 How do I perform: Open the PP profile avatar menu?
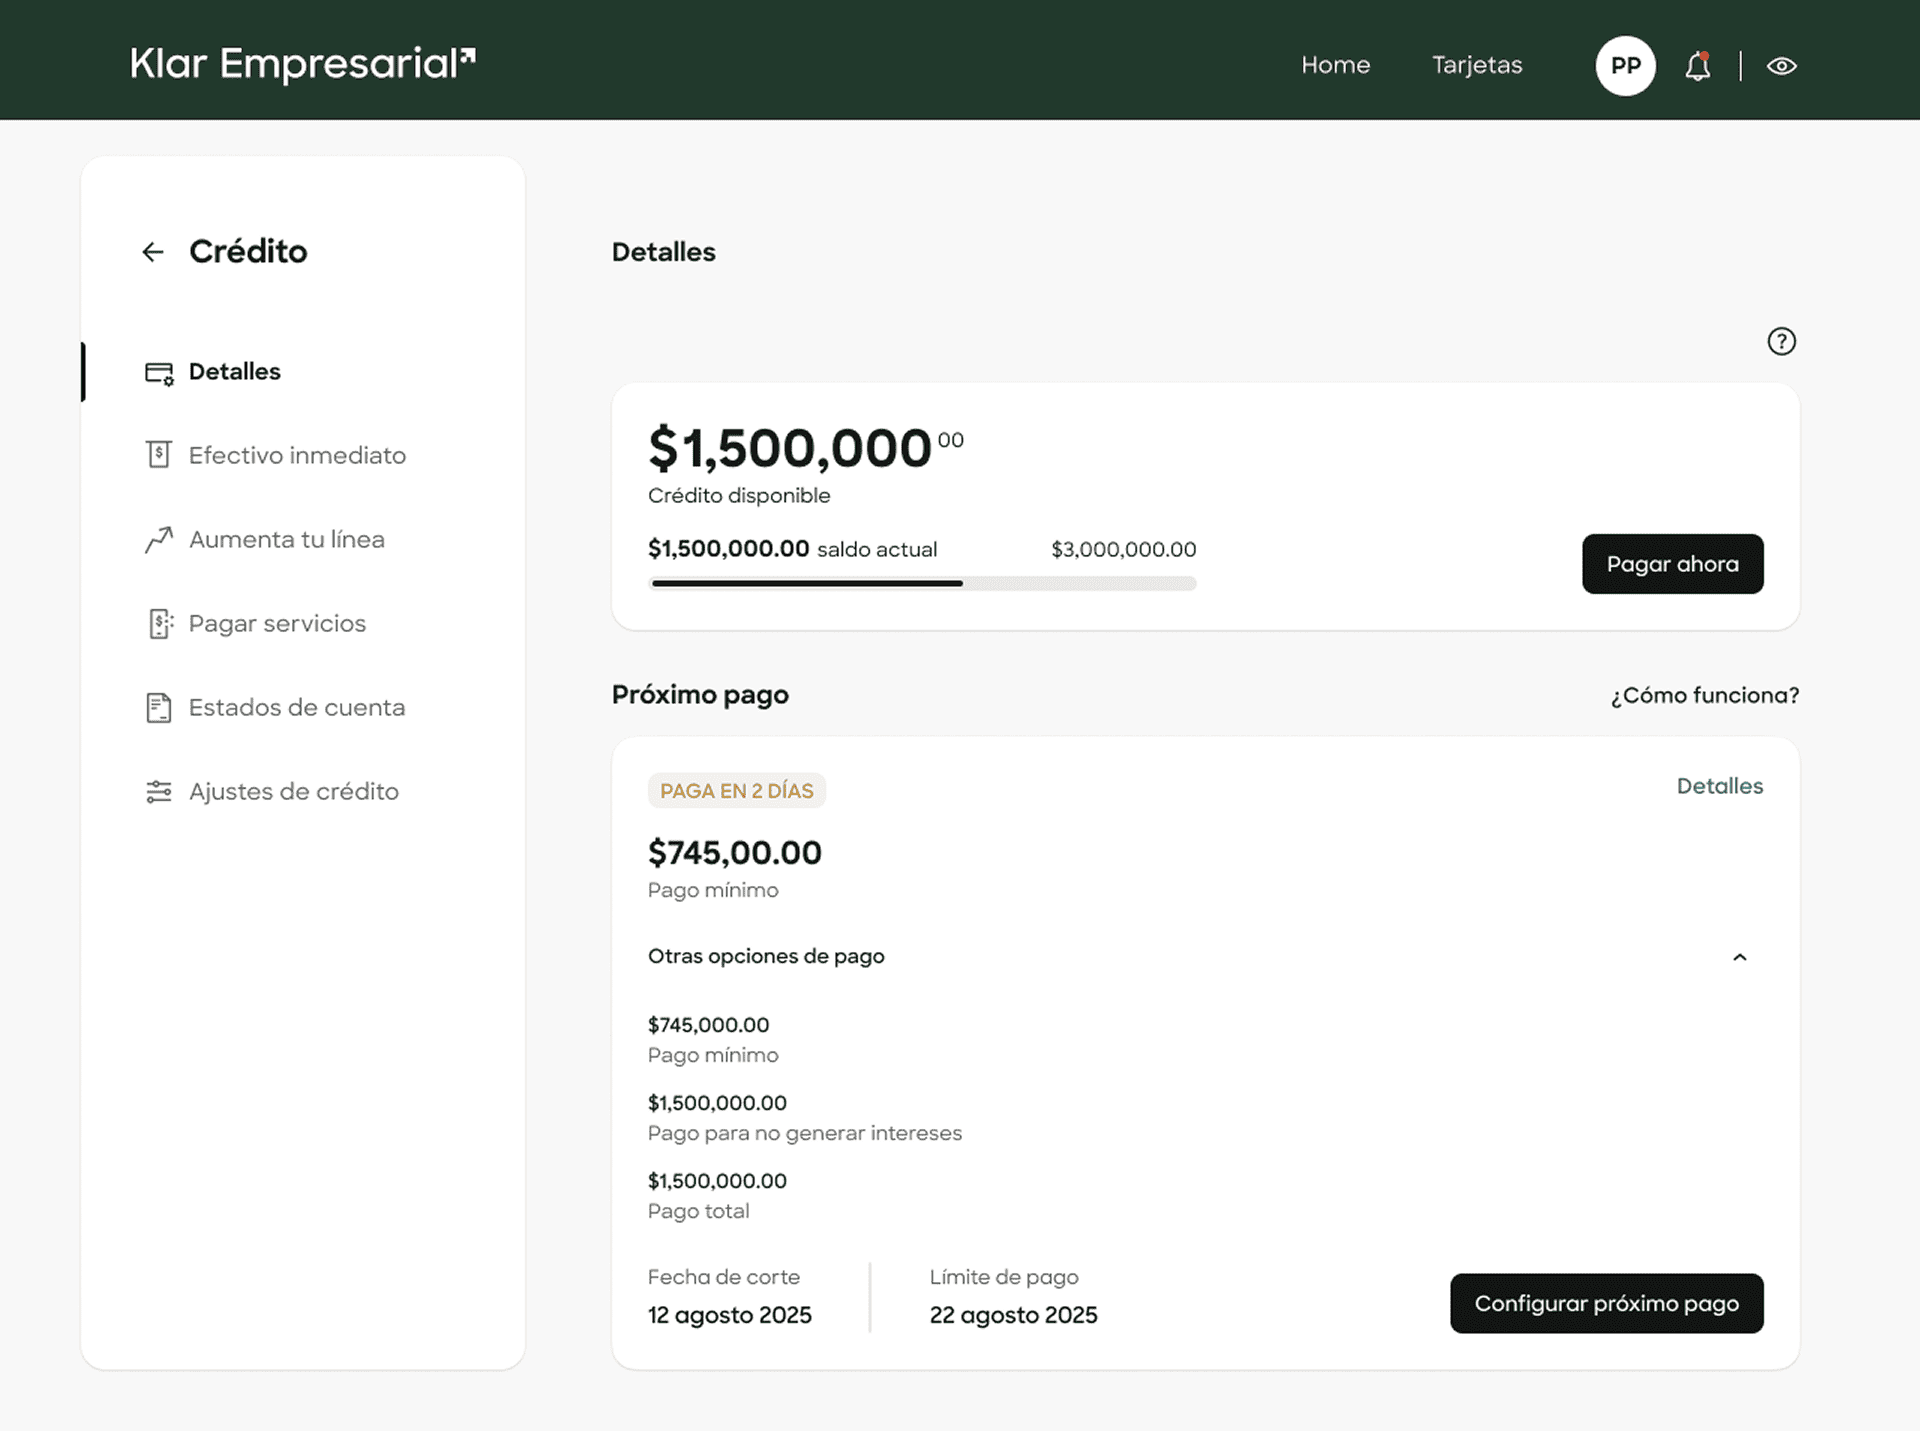1625,66
